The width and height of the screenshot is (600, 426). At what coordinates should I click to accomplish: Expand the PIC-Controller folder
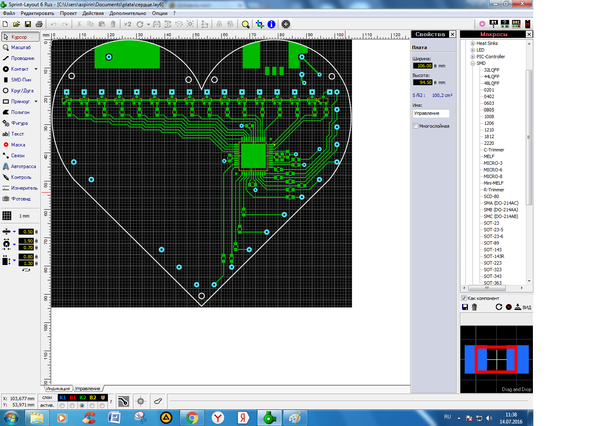tap(471, 56)
